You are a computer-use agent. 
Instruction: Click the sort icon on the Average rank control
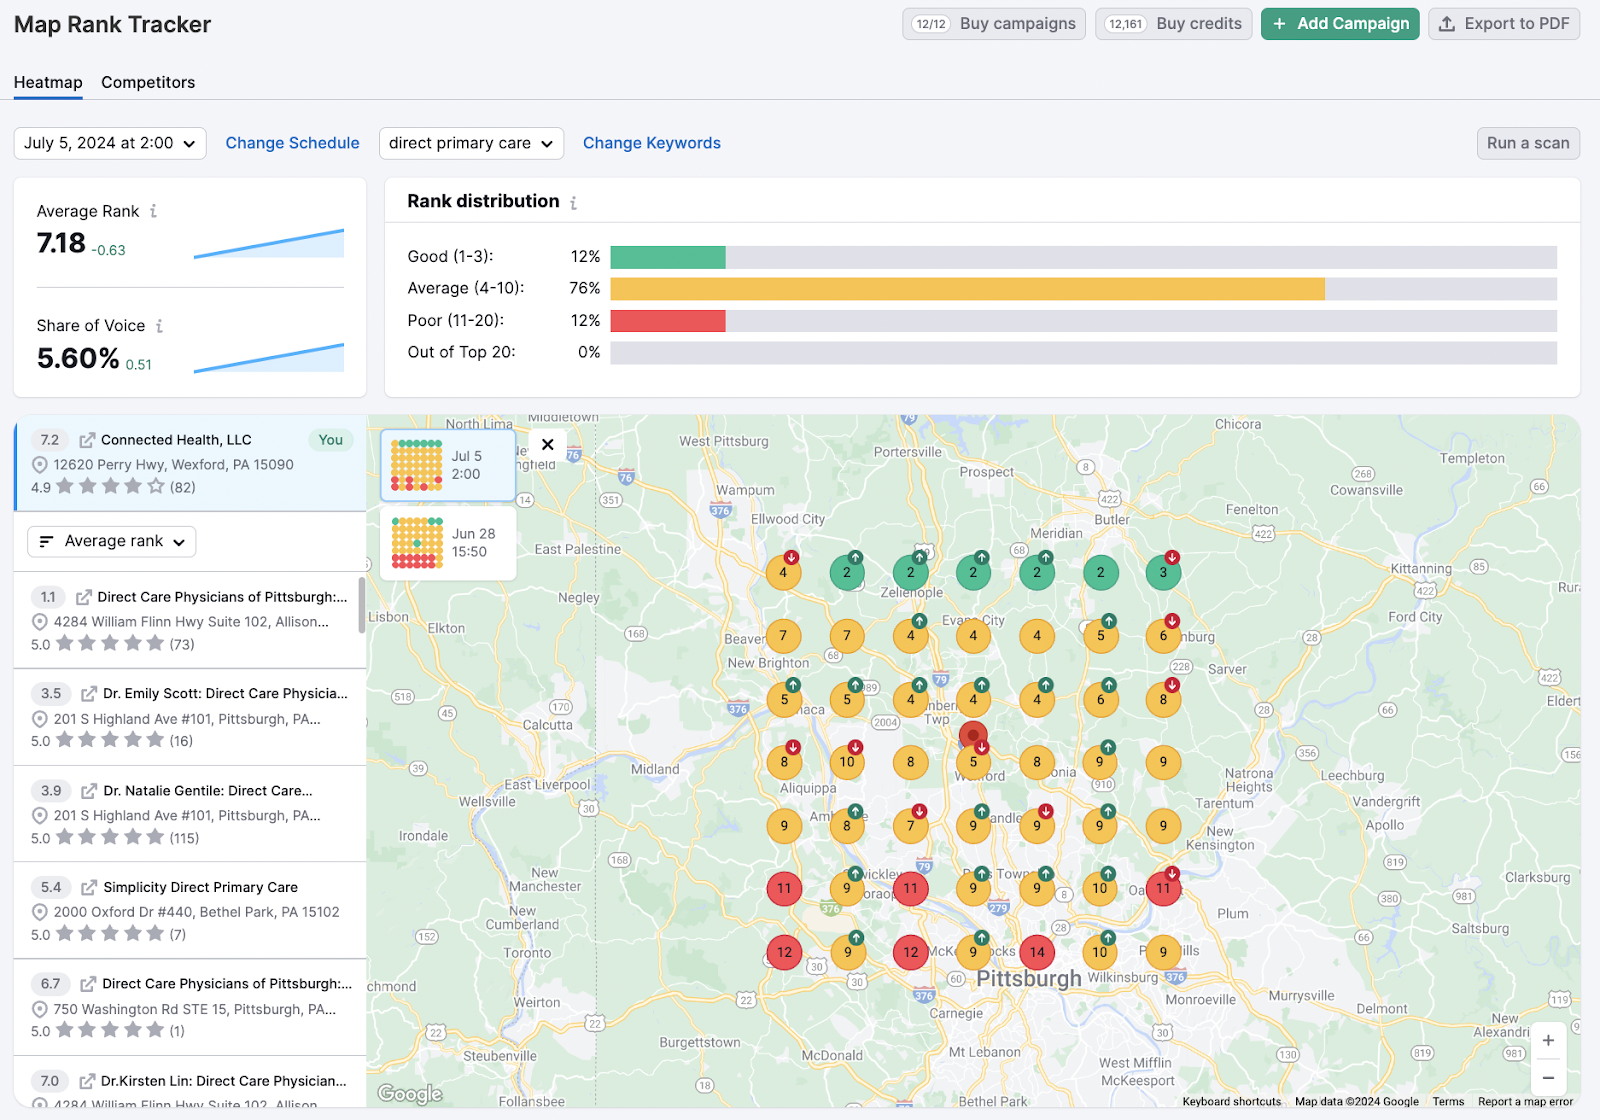tap(46, 541)
